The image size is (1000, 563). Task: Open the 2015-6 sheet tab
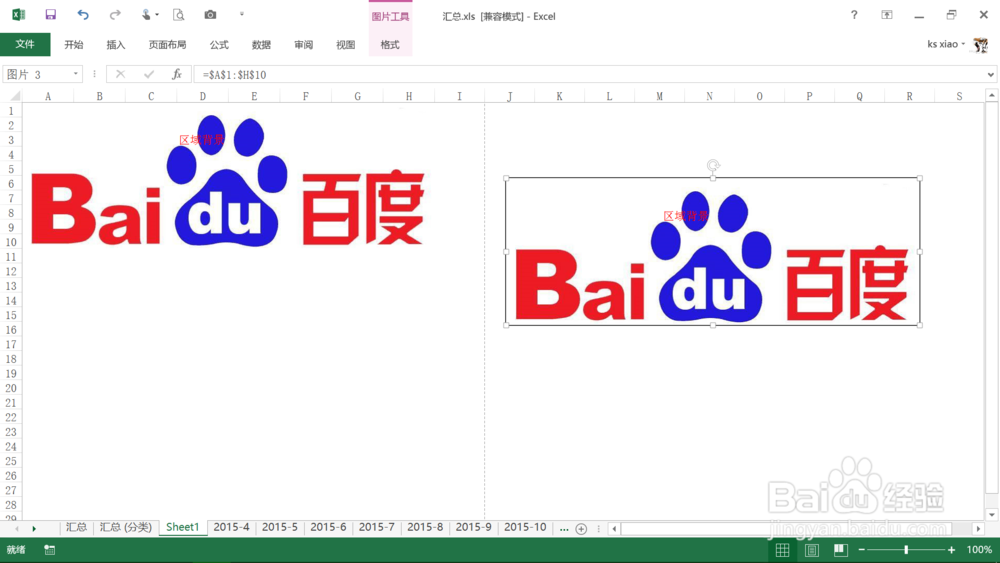click(328, 527)
